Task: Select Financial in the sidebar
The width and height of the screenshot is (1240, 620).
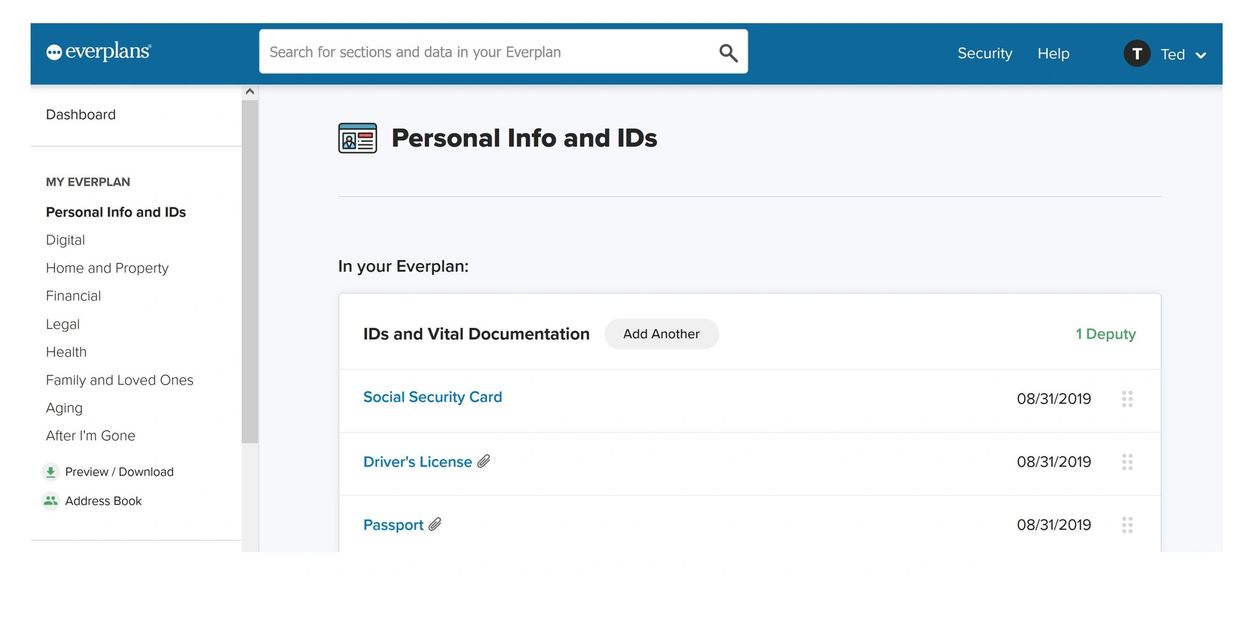Action: pyautogui.click(x=73, y=296)
